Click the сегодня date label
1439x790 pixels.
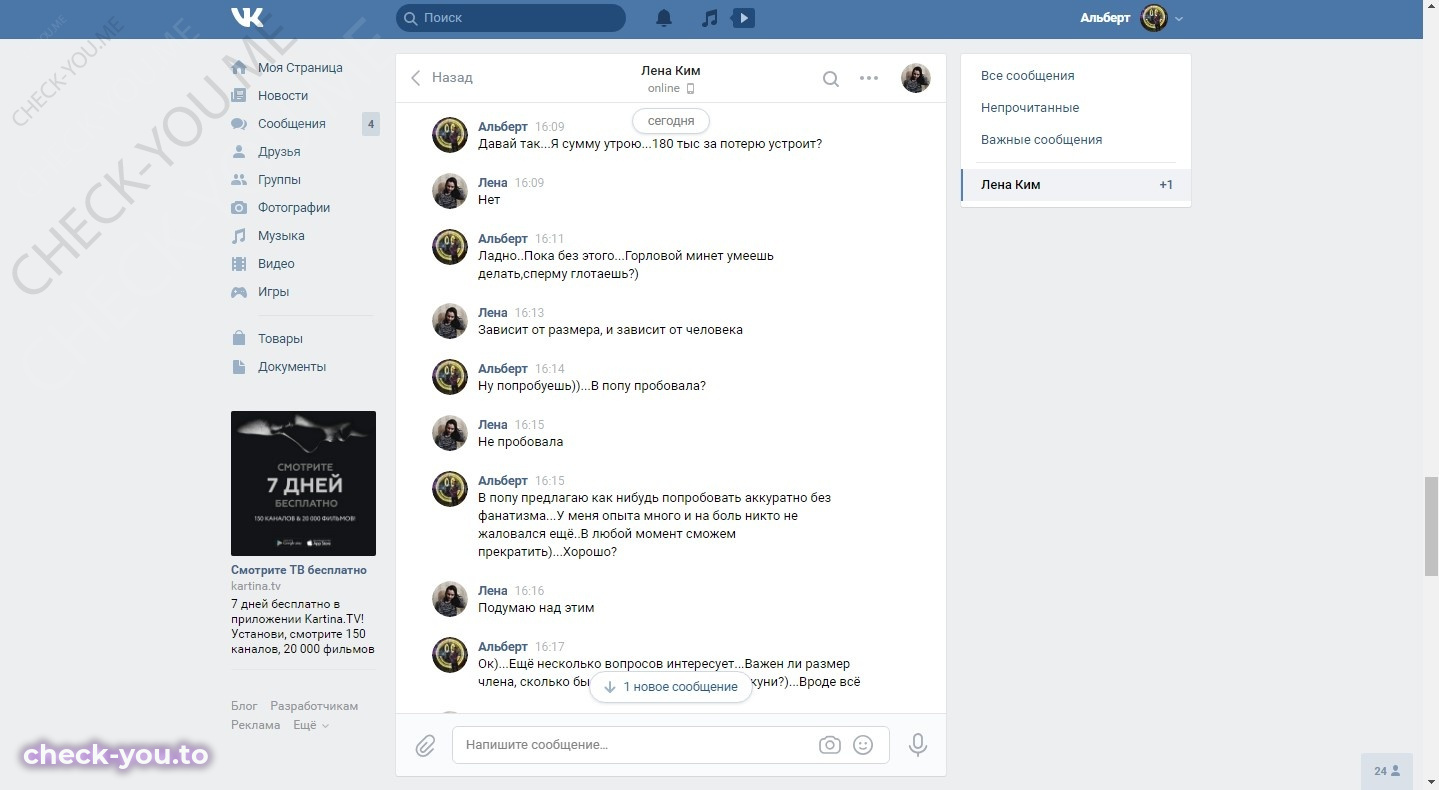[x=671, y=120]
